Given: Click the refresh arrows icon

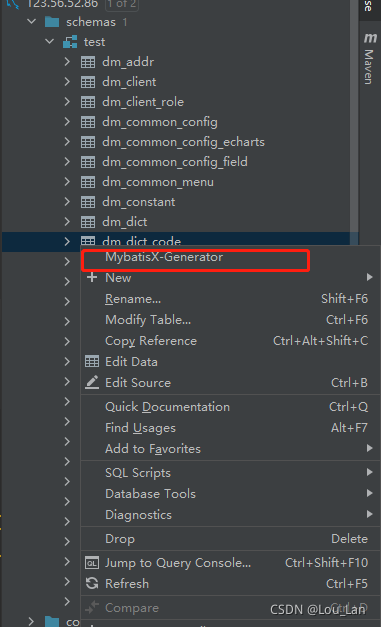Looking at the screenshot, I should (92, 583).
